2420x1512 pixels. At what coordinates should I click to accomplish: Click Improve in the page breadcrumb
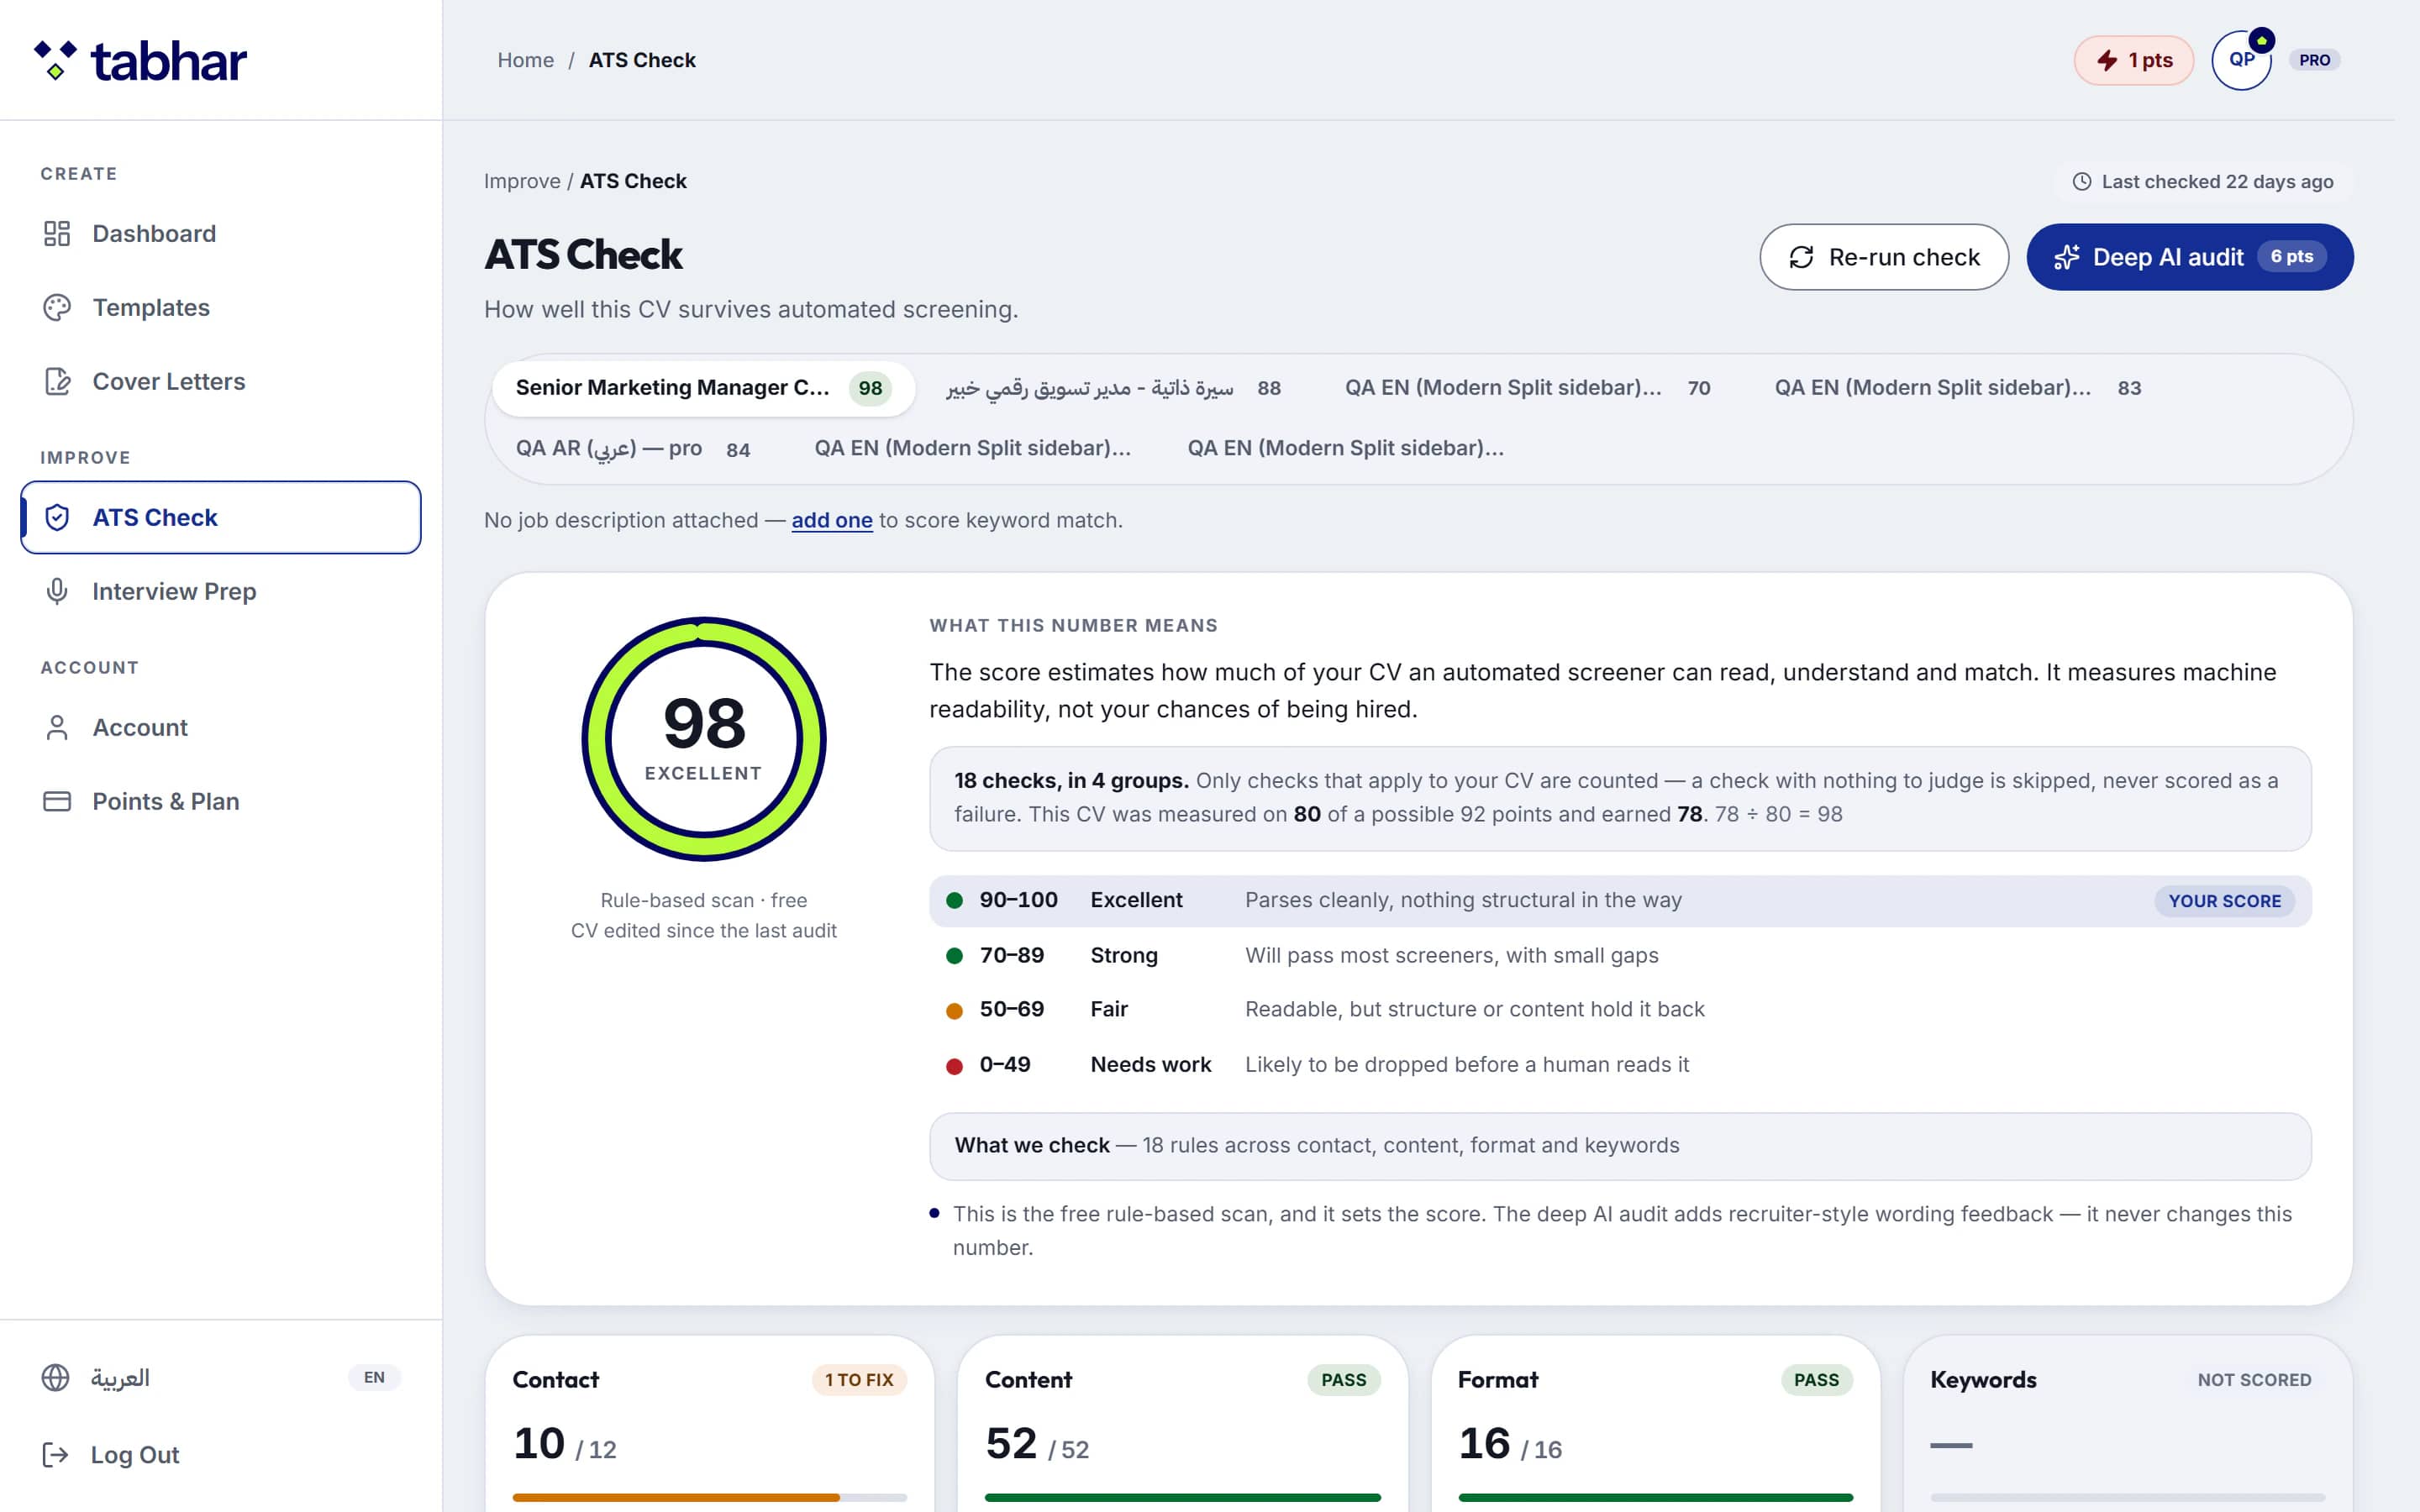[522, 181]
